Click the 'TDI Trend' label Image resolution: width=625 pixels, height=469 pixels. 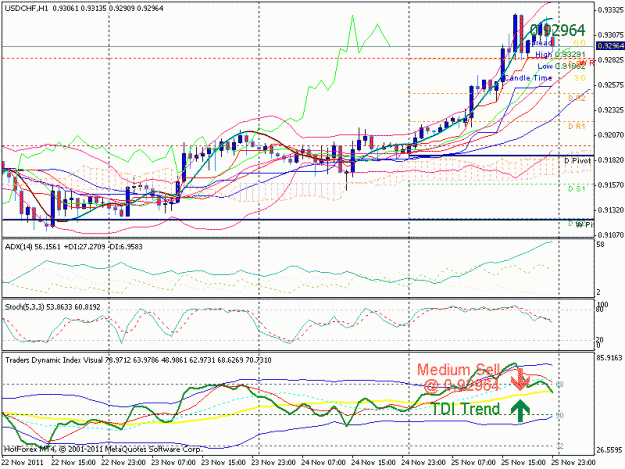[x=465, y=409]
